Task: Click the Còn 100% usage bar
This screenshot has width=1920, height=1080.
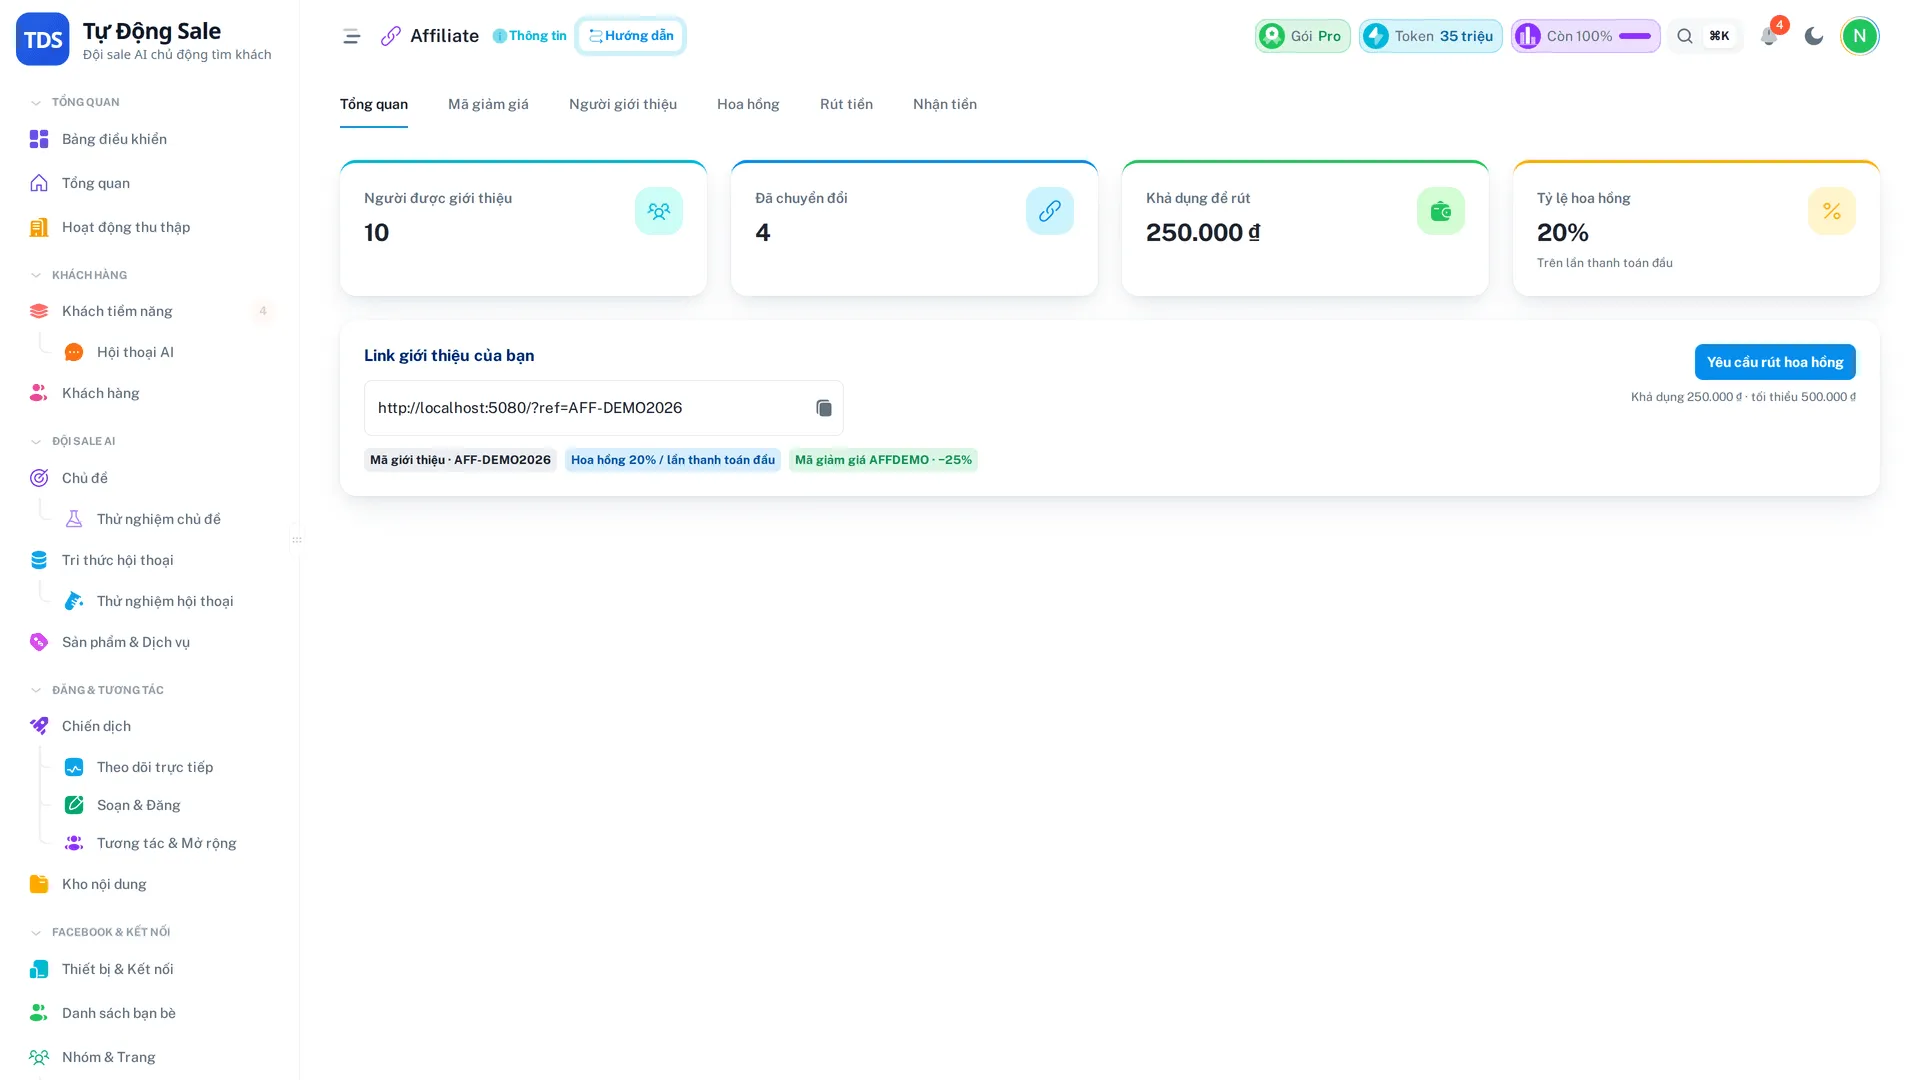Action: point(1585,36)
